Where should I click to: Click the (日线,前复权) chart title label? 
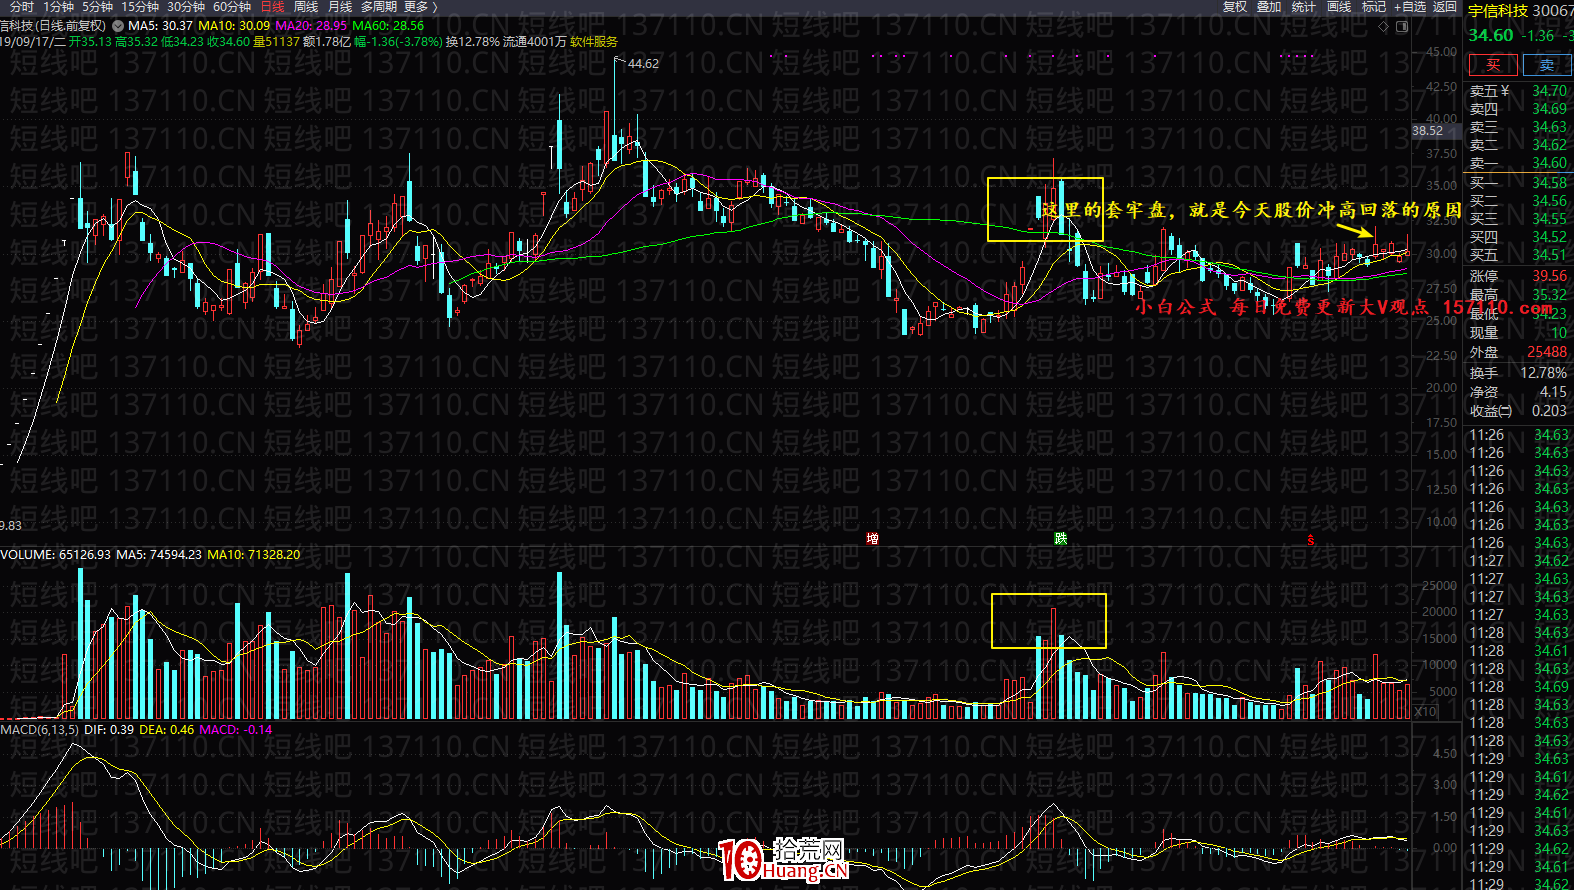click(70, 26)
